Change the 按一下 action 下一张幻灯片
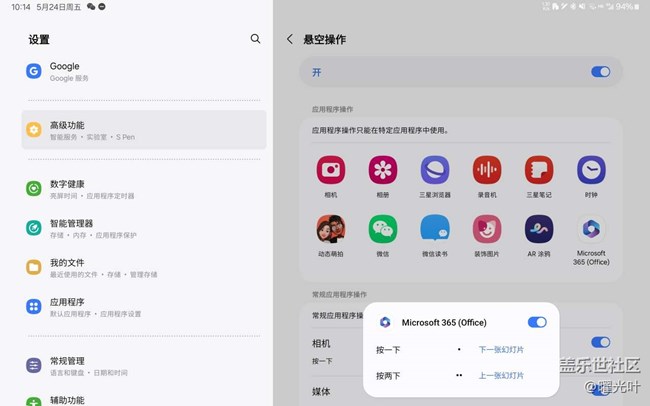The width and height of the screenshot is (650, 406). 501,350
